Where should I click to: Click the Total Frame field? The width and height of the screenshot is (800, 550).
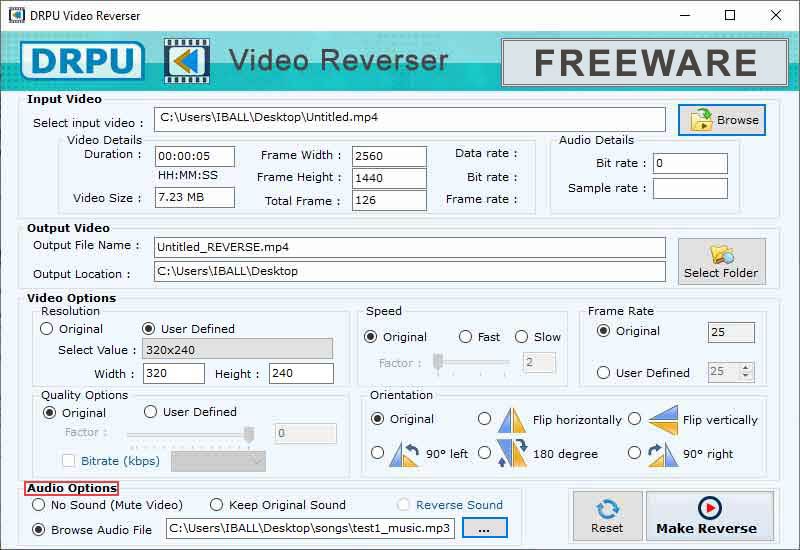(389, 200)
